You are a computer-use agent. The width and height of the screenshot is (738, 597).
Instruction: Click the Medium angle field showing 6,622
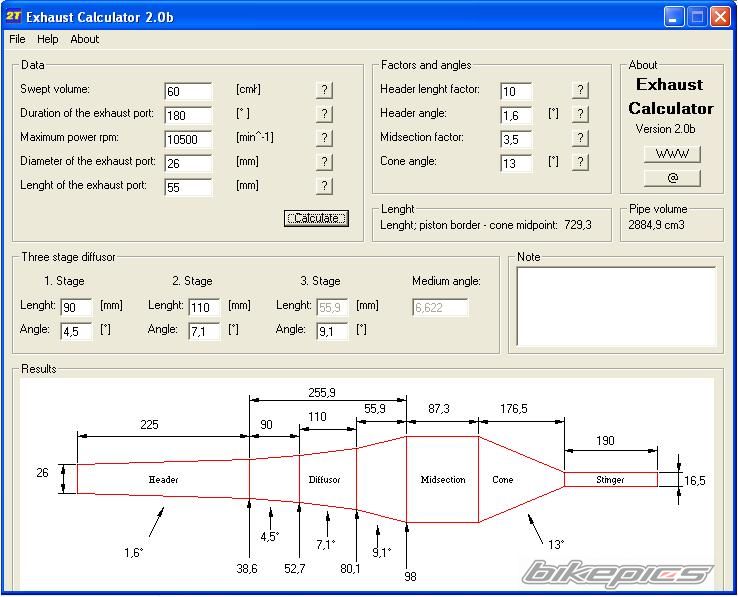[x=440, y=307]
